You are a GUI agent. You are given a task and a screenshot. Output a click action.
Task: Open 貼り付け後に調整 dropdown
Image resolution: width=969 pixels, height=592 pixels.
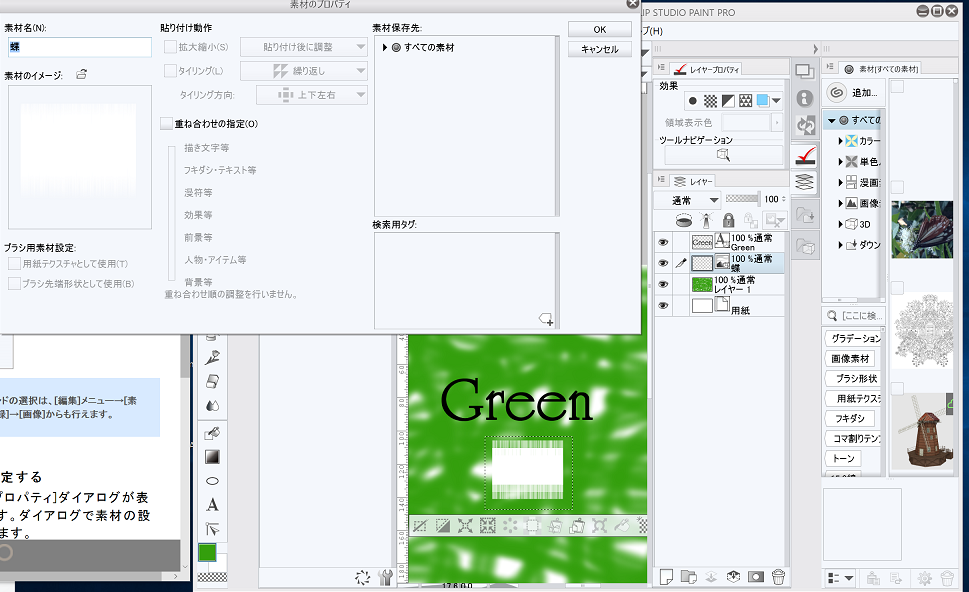(303, 47)
